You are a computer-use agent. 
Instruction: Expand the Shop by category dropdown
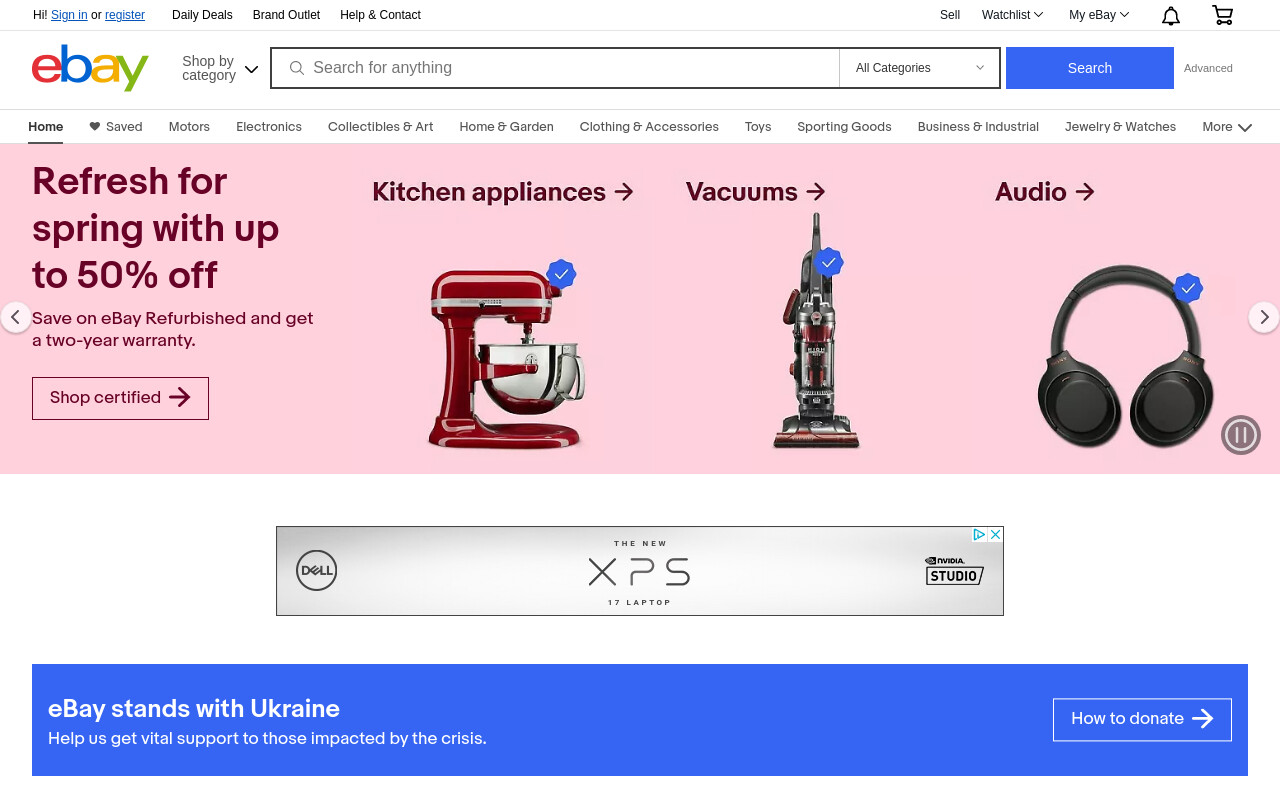coord(220,68)
